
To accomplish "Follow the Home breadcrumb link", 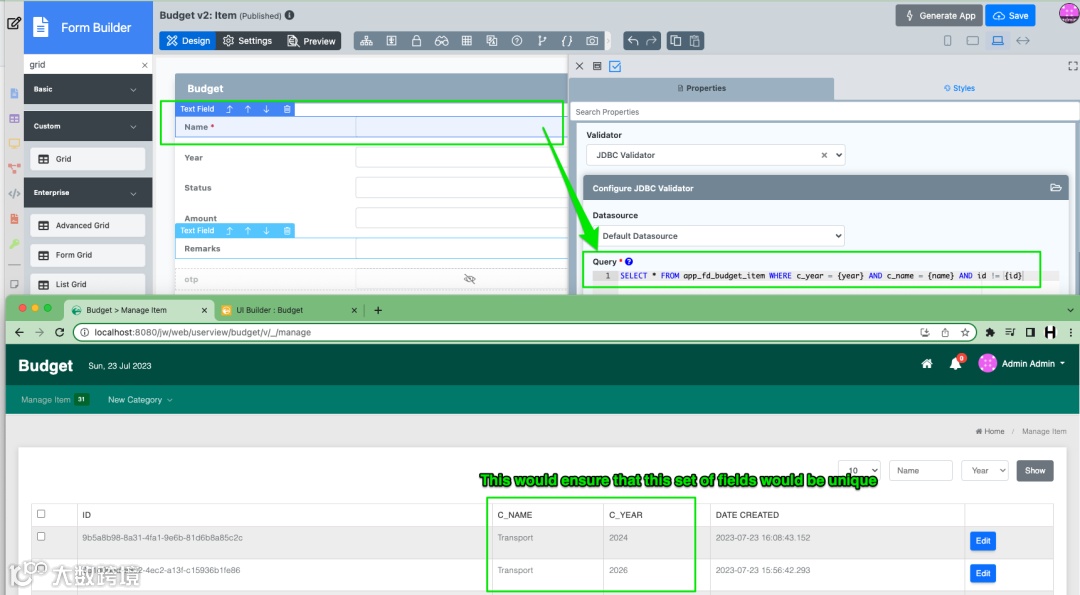I will point(990,431).
